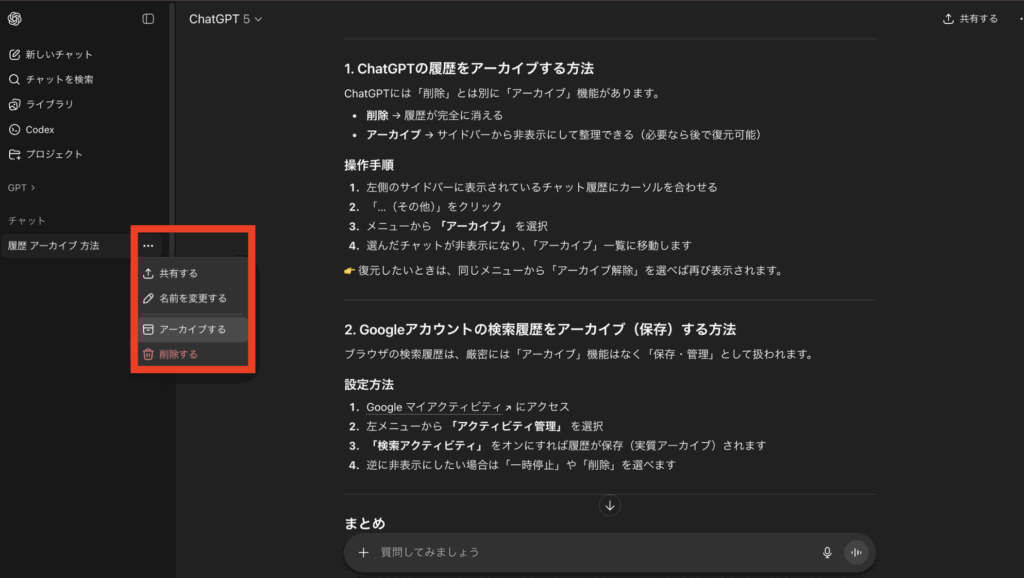
Task: Open the ライブラリ section
Action: 48,104
